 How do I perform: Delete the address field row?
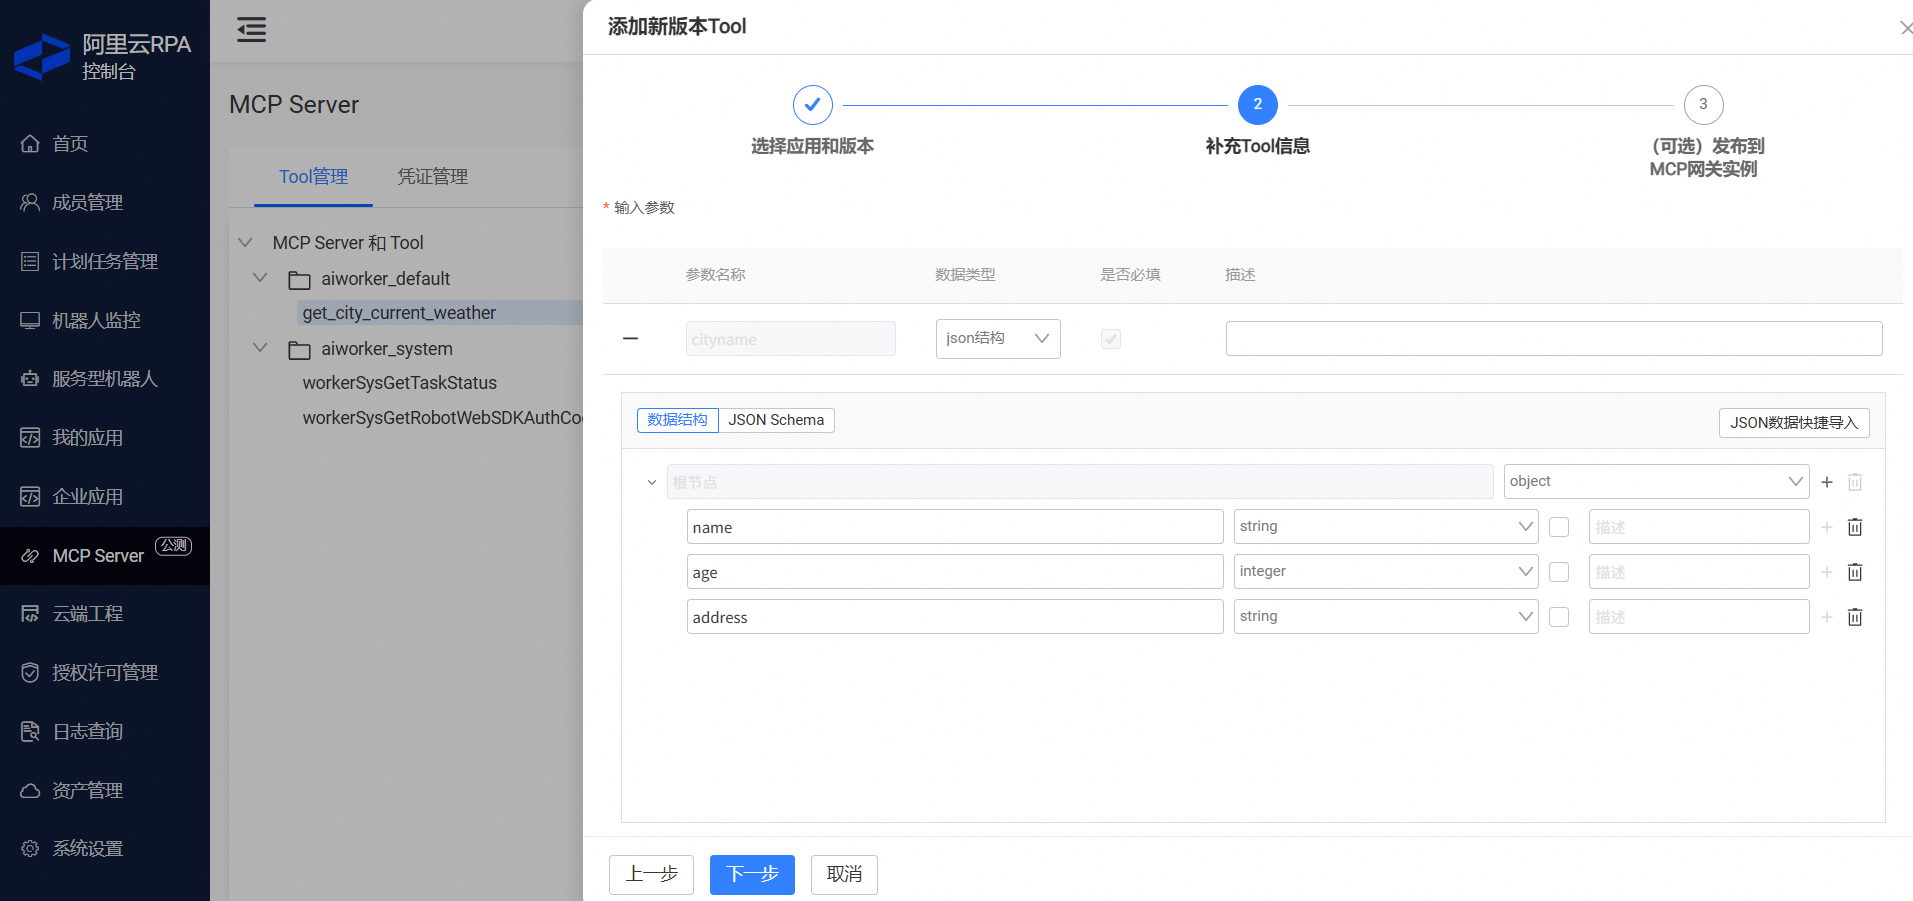(x=1855, y=617)
